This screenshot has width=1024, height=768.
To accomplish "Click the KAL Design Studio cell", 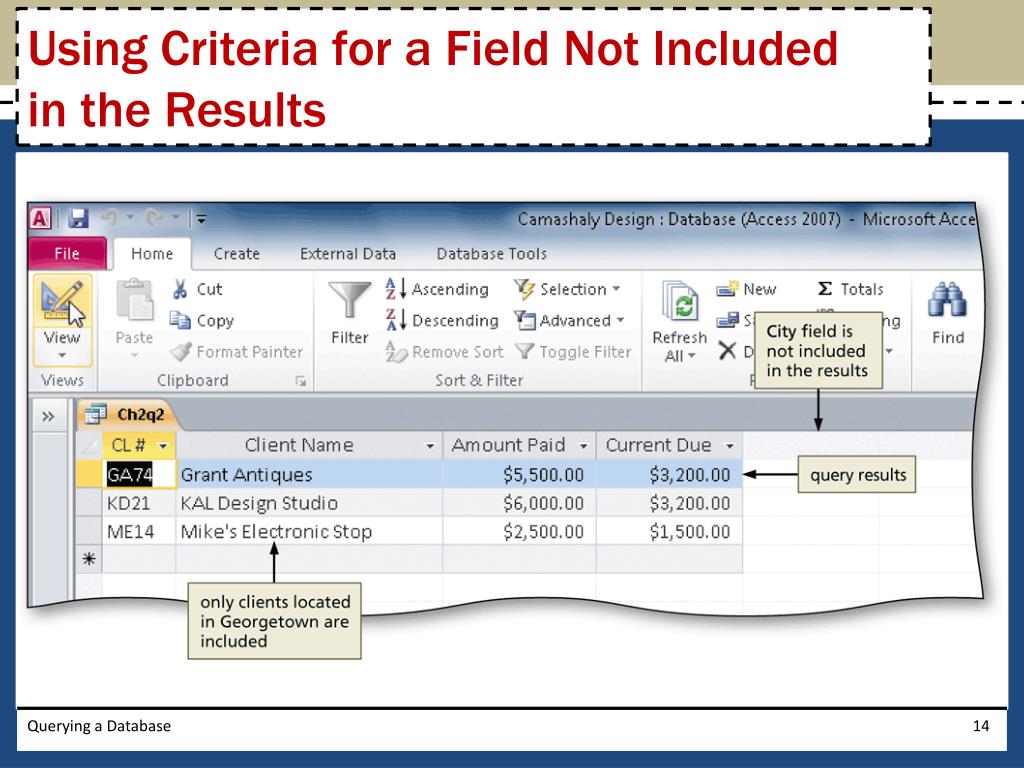I will [x=309, y=503].
